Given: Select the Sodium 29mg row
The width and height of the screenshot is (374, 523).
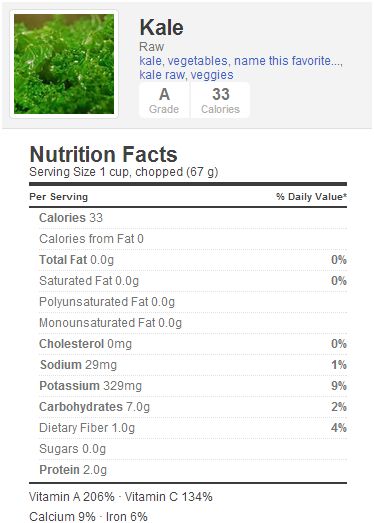Looking at the screenshot, I should click(193, 365).
